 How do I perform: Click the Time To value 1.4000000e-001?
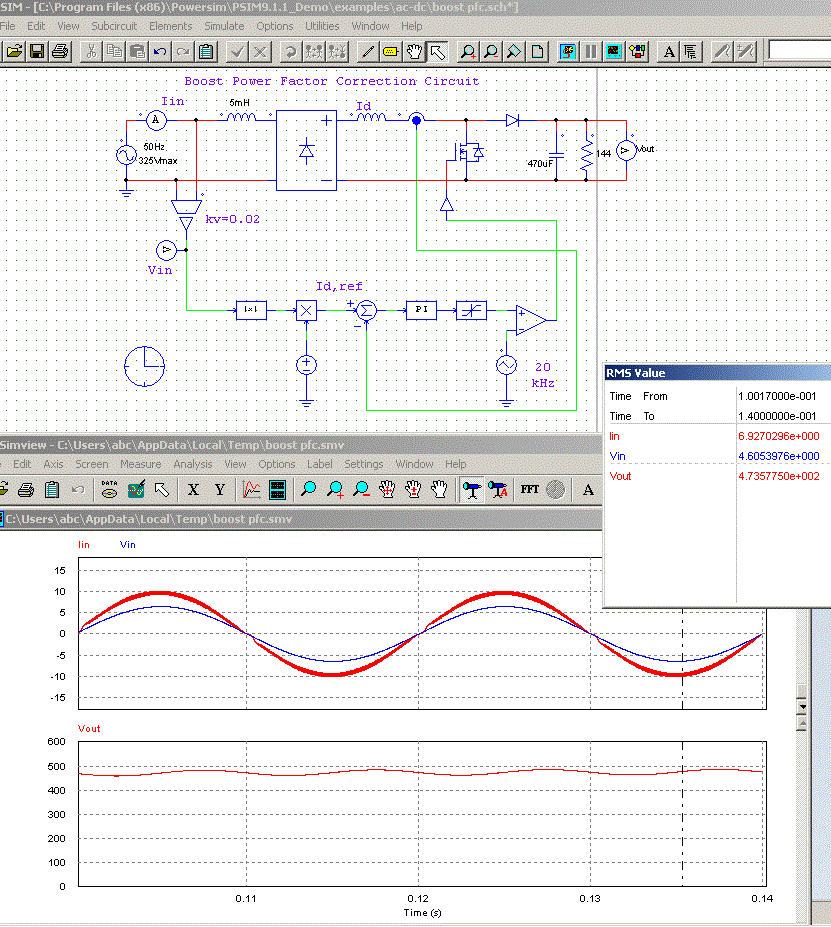coord(777,416)
